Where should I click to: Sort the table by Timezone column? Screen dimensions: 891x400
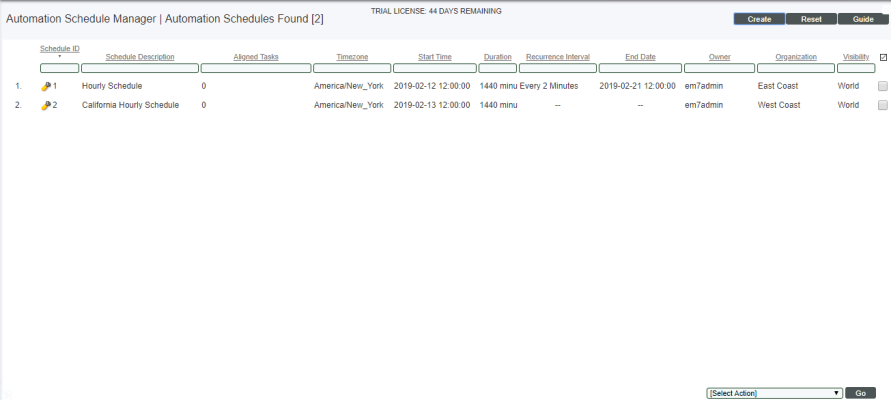[352, 57]
